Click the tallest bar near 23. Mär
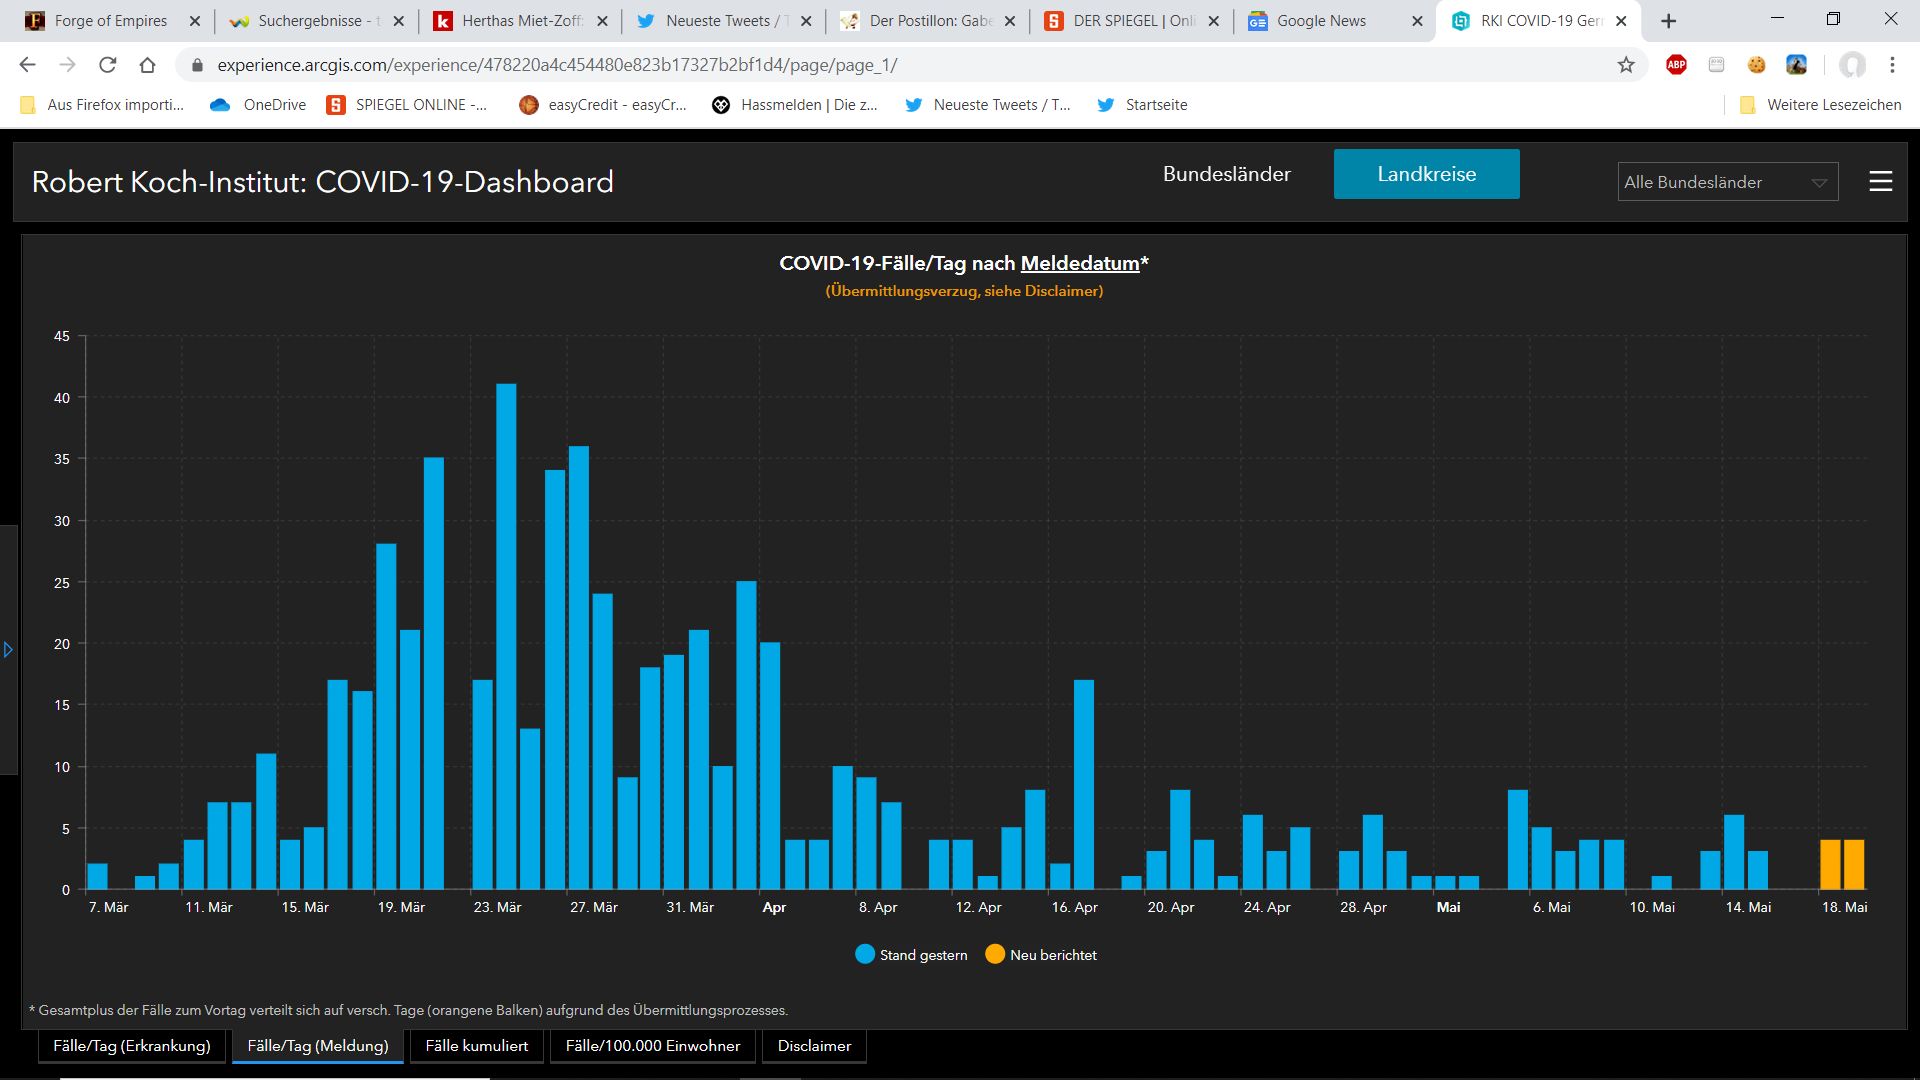Image resolution: width=1920 pixels, height=1080 pixels. click(x=506, y=636)
